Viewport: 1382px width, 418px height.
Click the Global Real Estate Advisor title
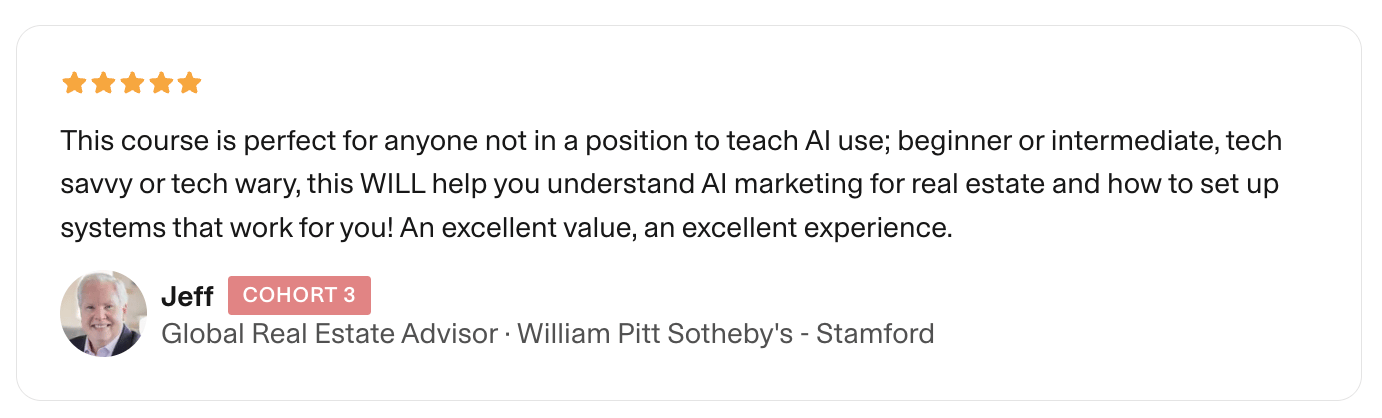(329, 333)
